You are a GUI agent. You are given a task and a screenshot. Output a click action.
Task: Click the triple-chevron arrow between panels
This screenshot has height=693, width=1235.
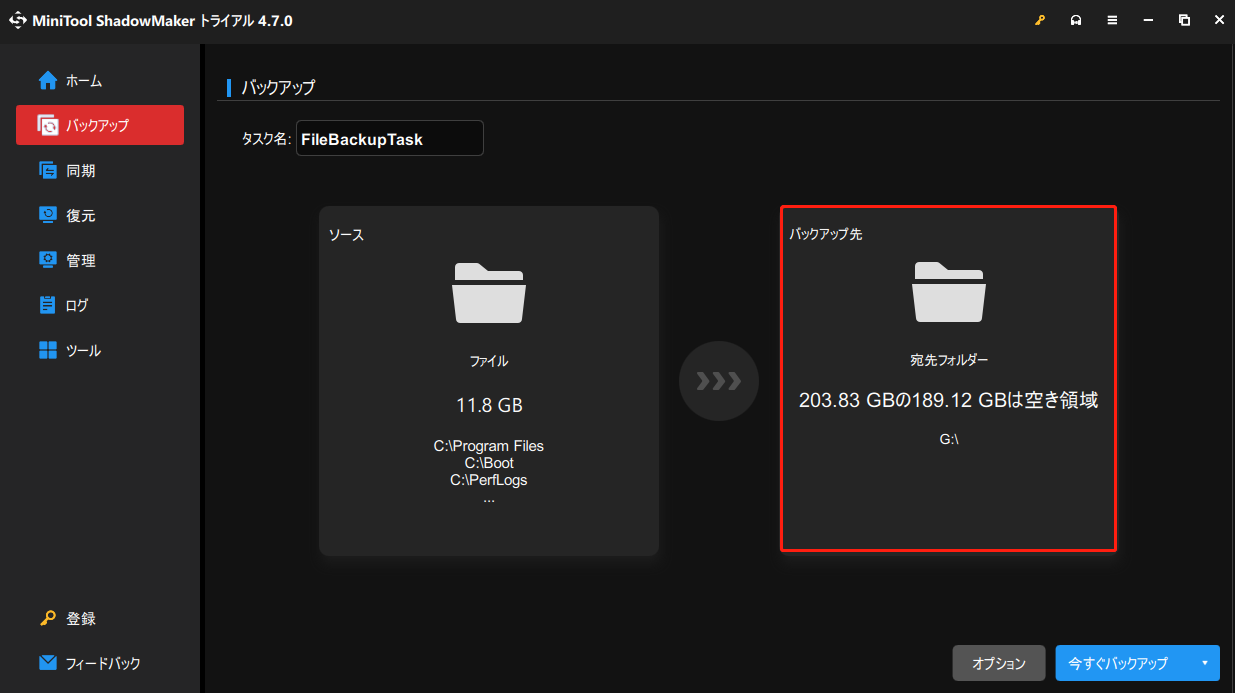[x=719, y=381]
